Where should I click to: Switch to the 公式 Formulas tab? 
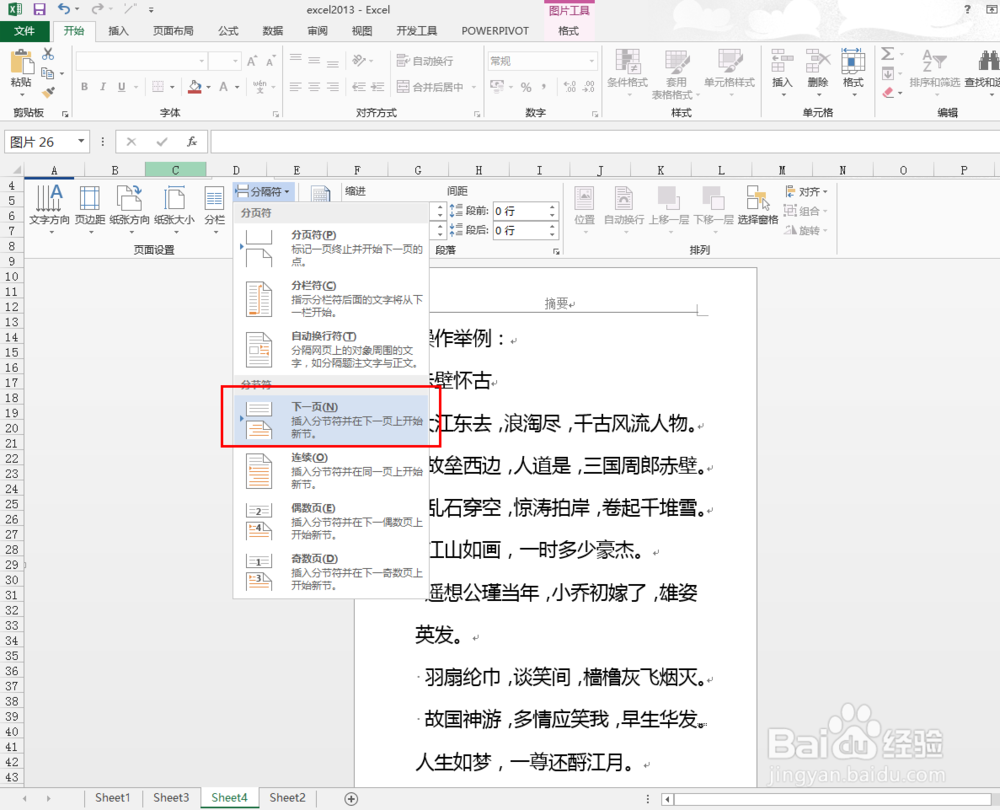[228, 31]
